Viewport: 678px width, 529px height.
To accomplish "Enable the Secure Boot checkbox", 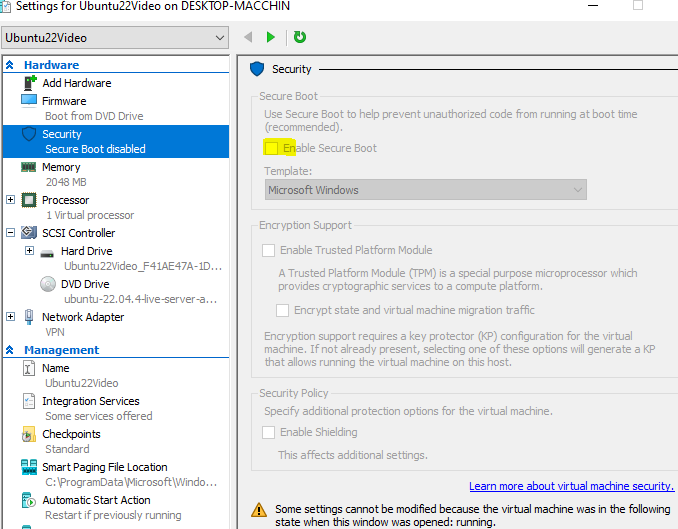I will (270, 148).
